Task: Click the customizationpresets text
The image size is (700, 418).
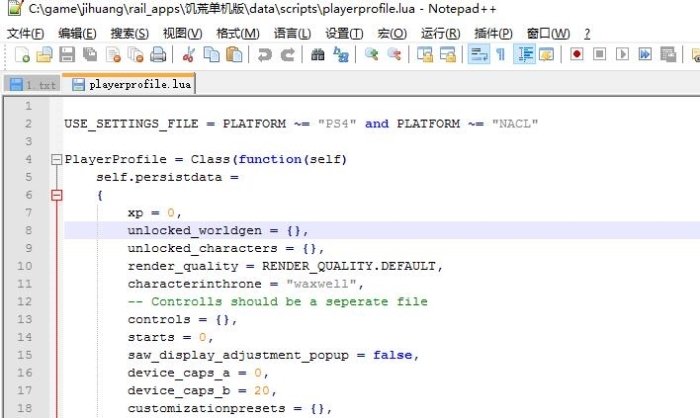Action: pyautogui.click(x=206, y=408)
